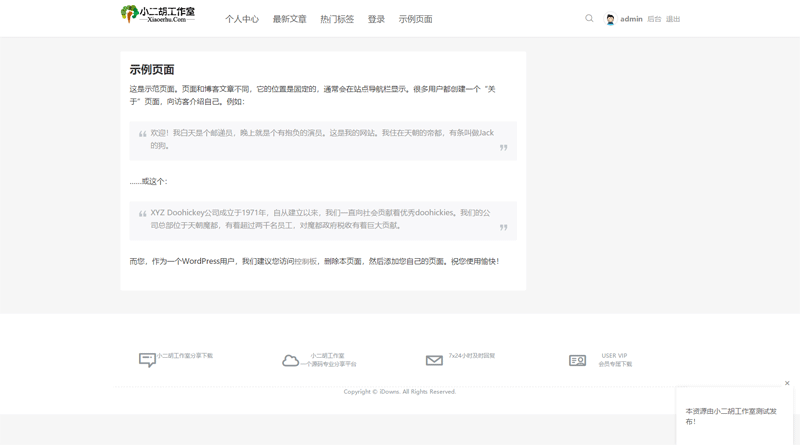The image size is (800, 445).
Task: Close the bottom-right notification popup
Action: click(x=787, y=383)
